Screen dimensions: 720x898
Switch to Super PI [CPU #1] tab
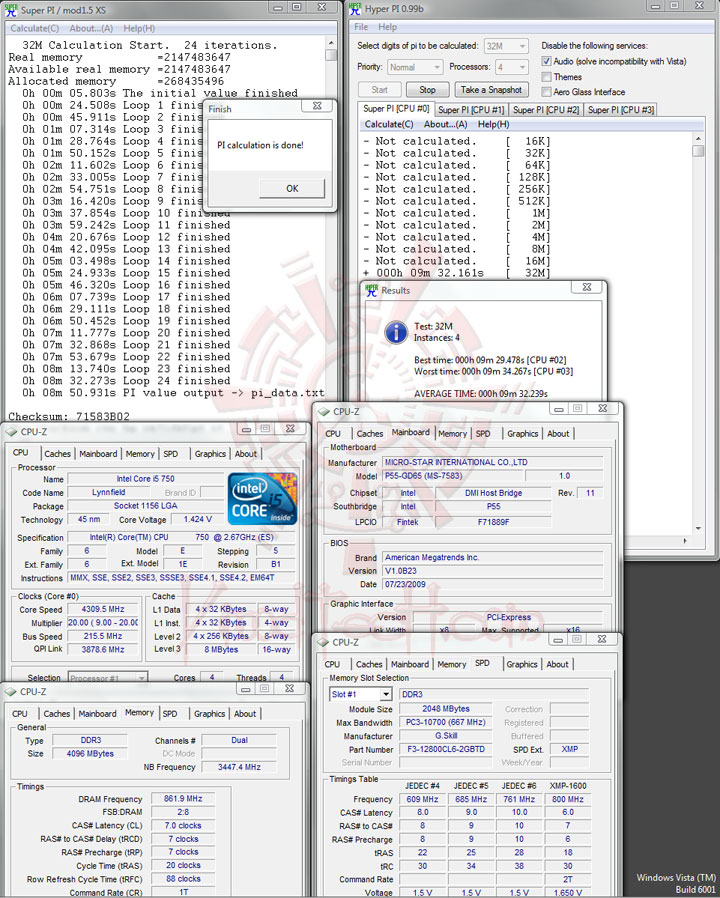(471, 109)
